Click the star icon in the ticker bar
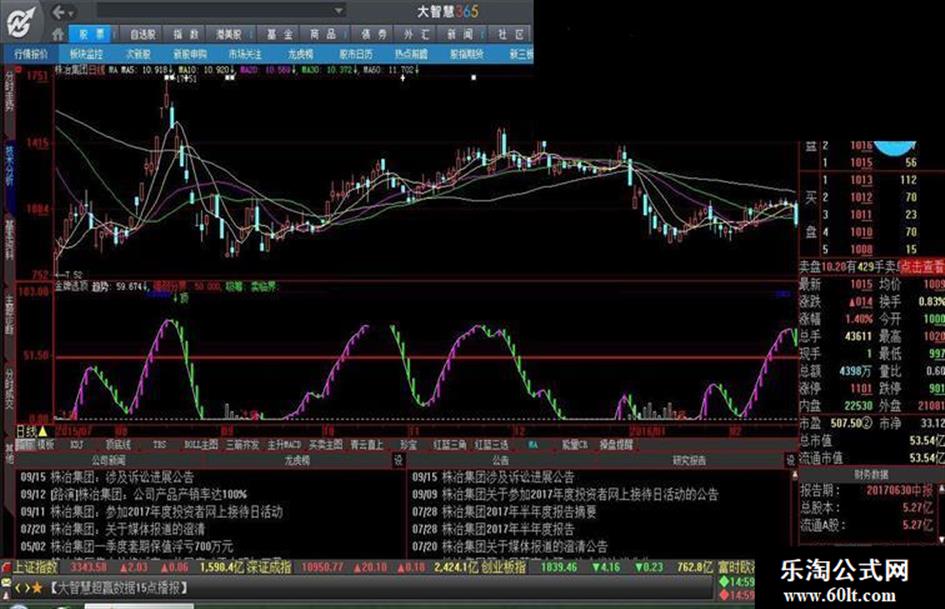Screen dimensions: 945x609 point(37,588)
